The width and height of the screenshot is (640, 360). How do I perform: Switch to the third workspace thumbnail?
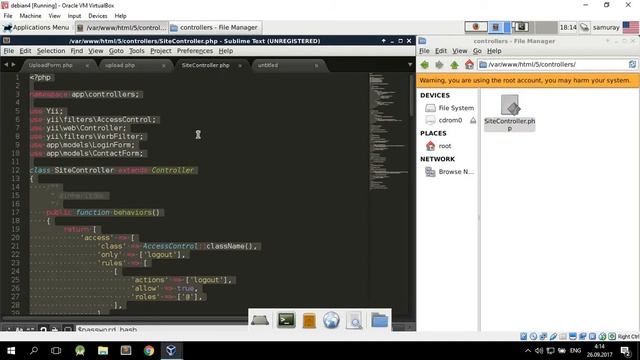[x=521, y=27]
